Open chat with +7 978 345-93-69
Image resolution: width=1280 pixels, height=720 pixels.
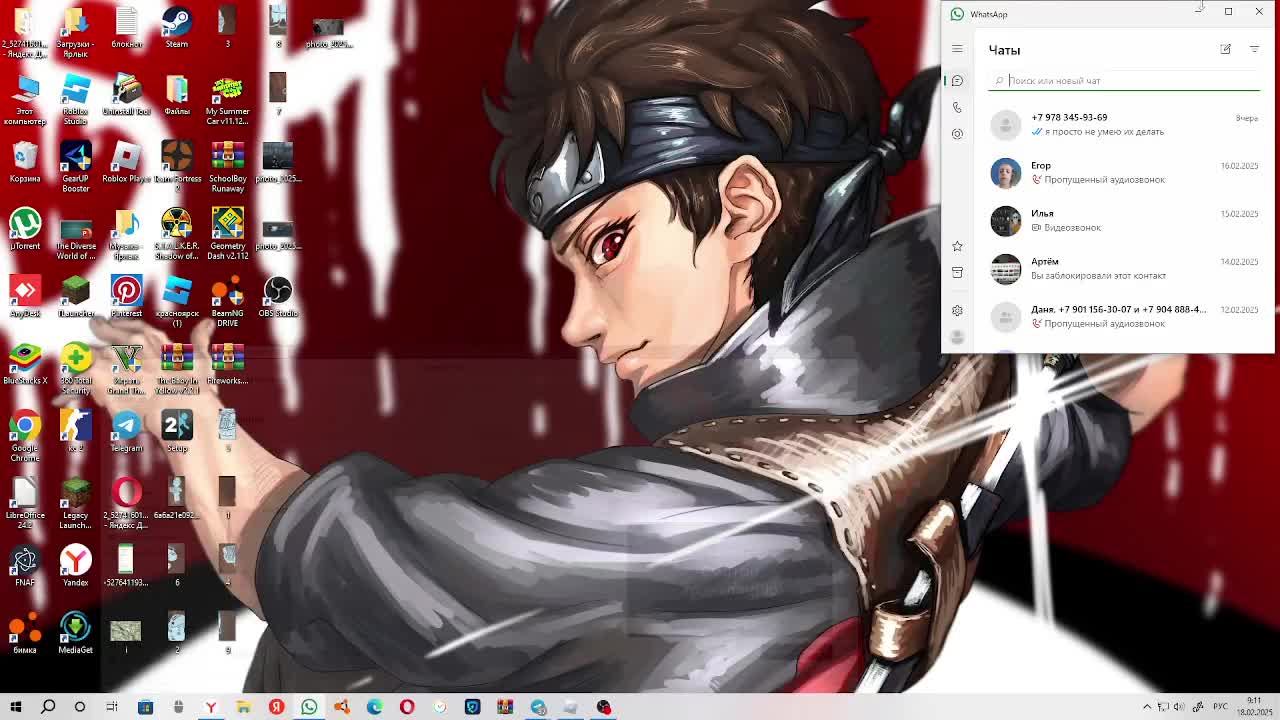click(x=1124, y=124)
